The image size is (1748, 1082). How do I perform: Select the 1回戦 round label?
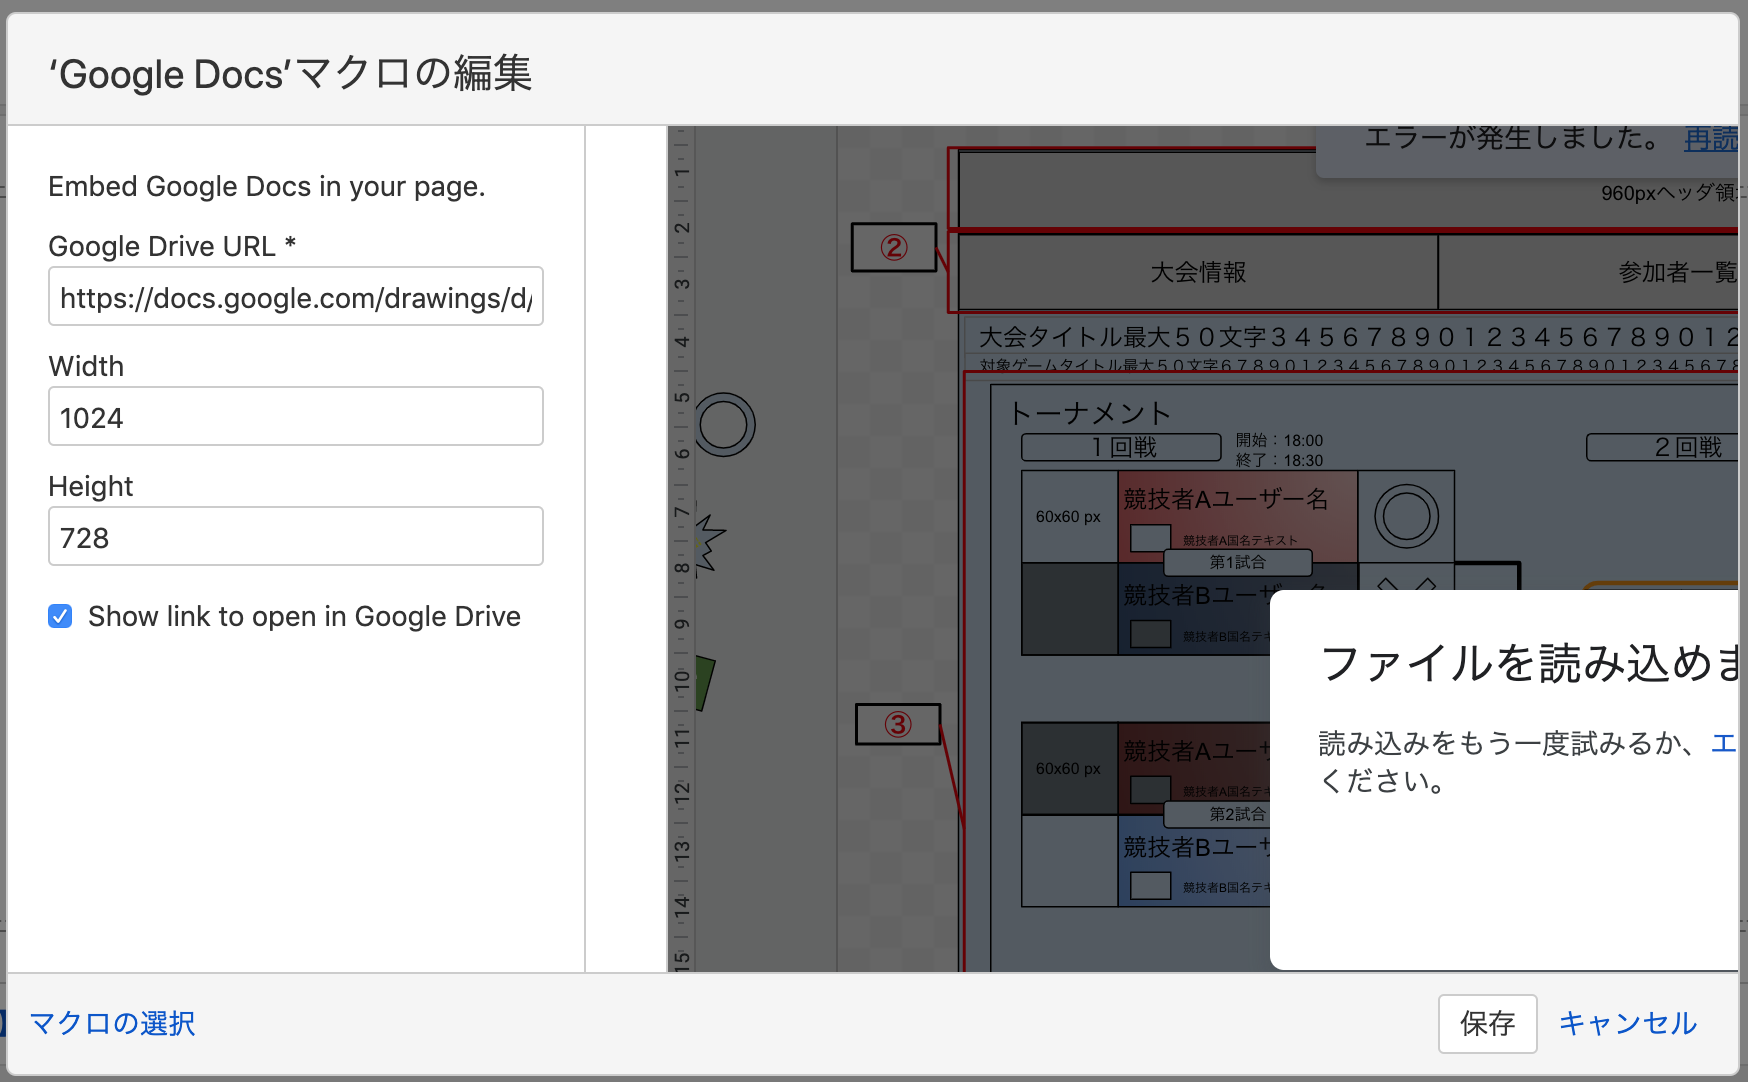1121,447
